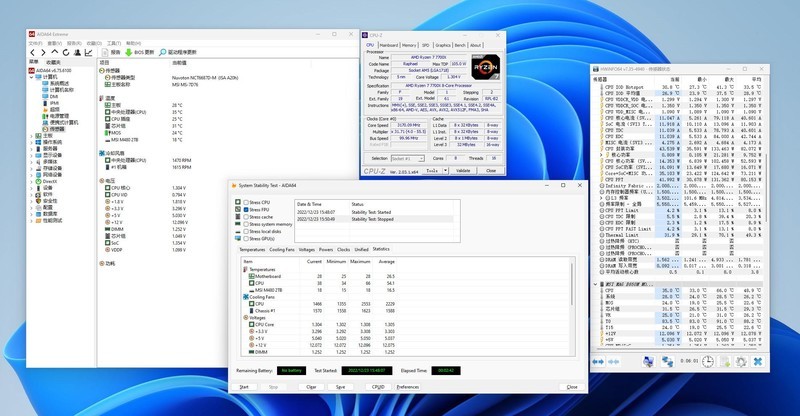Click the clock icon in HWiNFO toolbar
The height and width of the screenshot is (416, 800).
click(x=708, y=361)
